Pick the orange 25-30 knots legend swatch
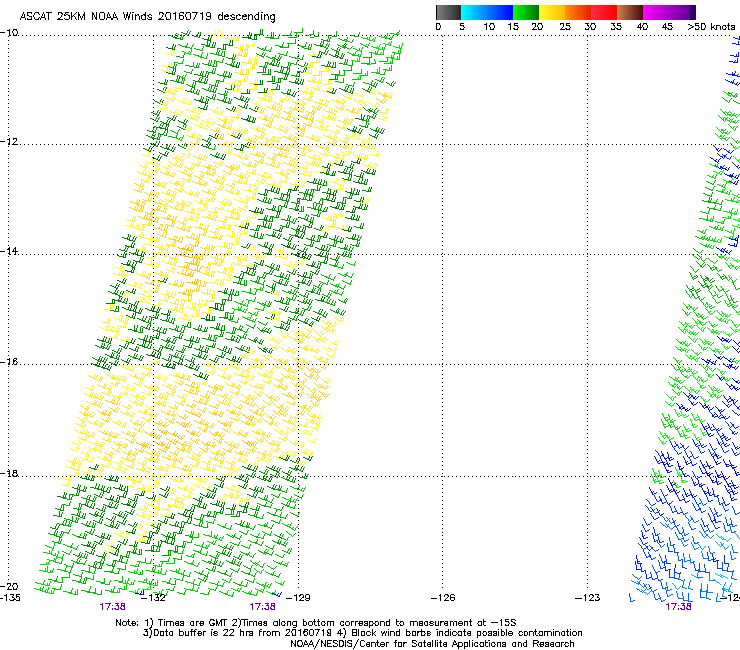This screenshot has height=650, width=740. point(578,12)
